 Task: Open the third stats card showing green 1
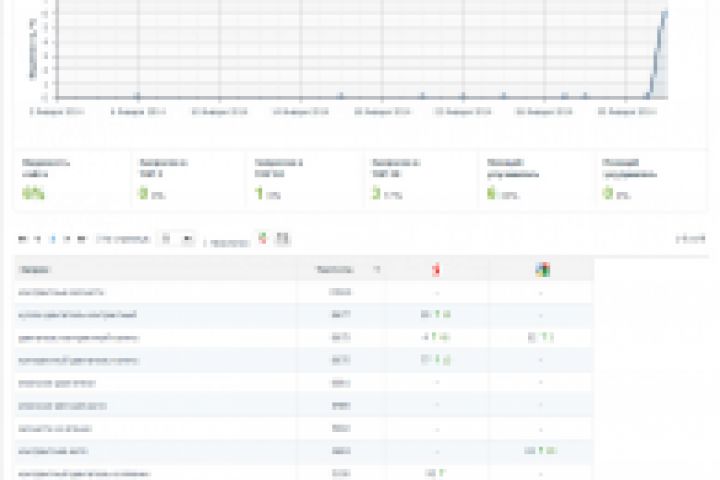[x=304, y=180]
